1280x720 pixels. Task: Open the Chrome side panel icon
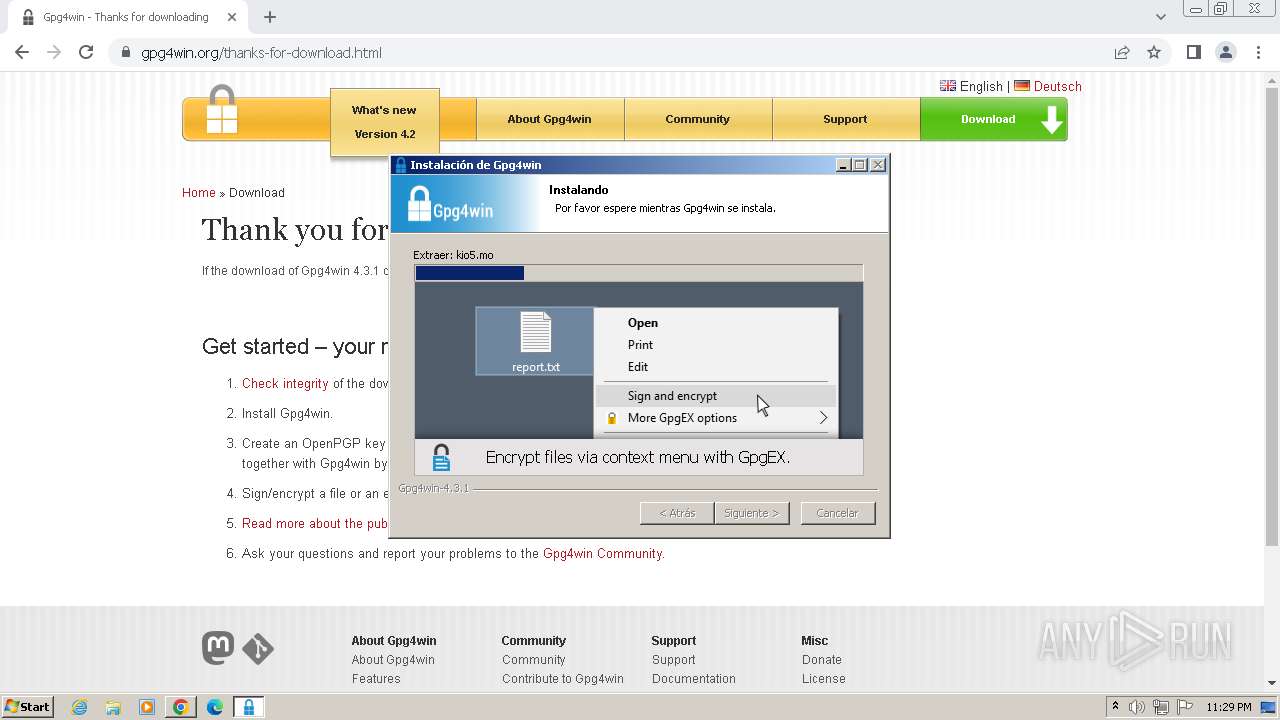click(x=1193, y=53)
